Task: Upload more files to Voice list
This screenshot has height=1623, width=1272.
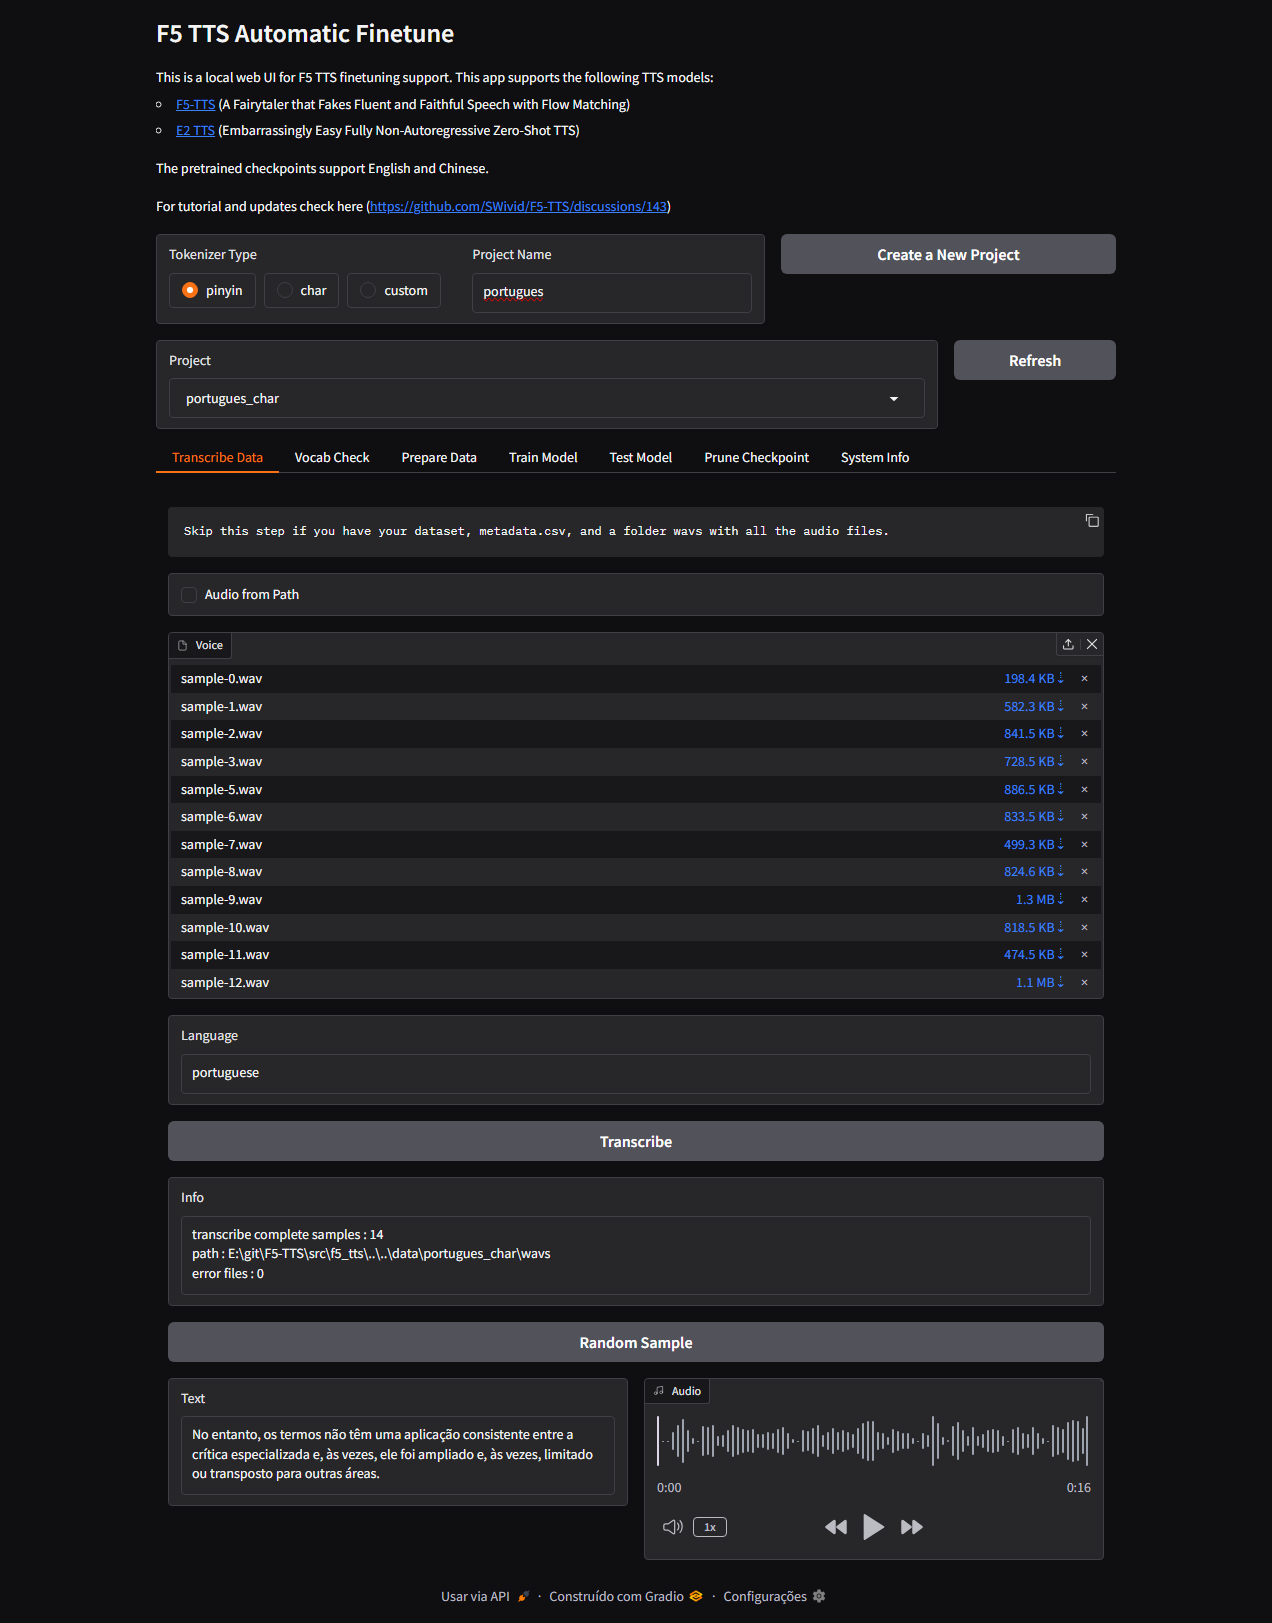Action: point(1068,645)
